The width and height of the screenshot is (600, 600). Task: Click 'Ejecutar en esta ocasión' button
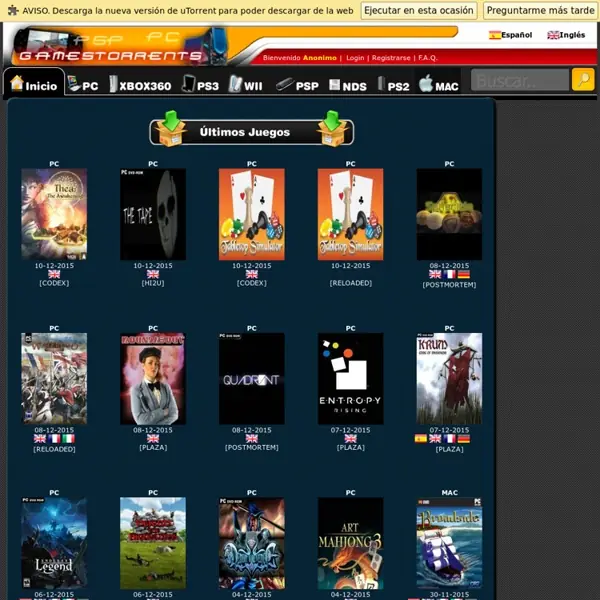[419, 10]
